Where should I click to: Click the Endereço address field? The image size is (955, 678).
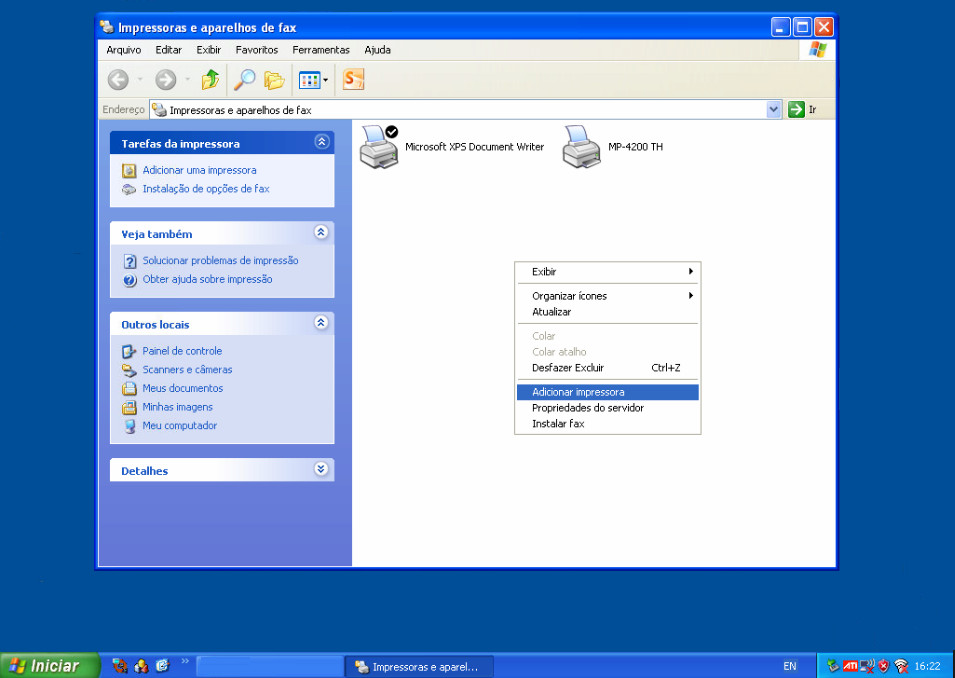coord(460,110)
